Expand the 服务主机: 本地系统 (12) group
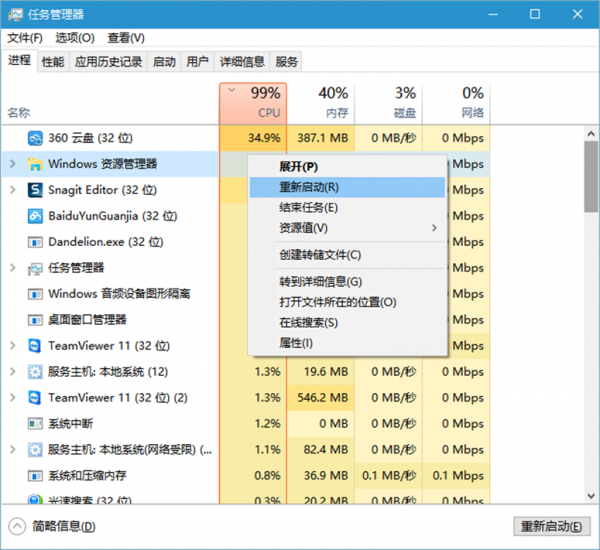 pos(13,372)
